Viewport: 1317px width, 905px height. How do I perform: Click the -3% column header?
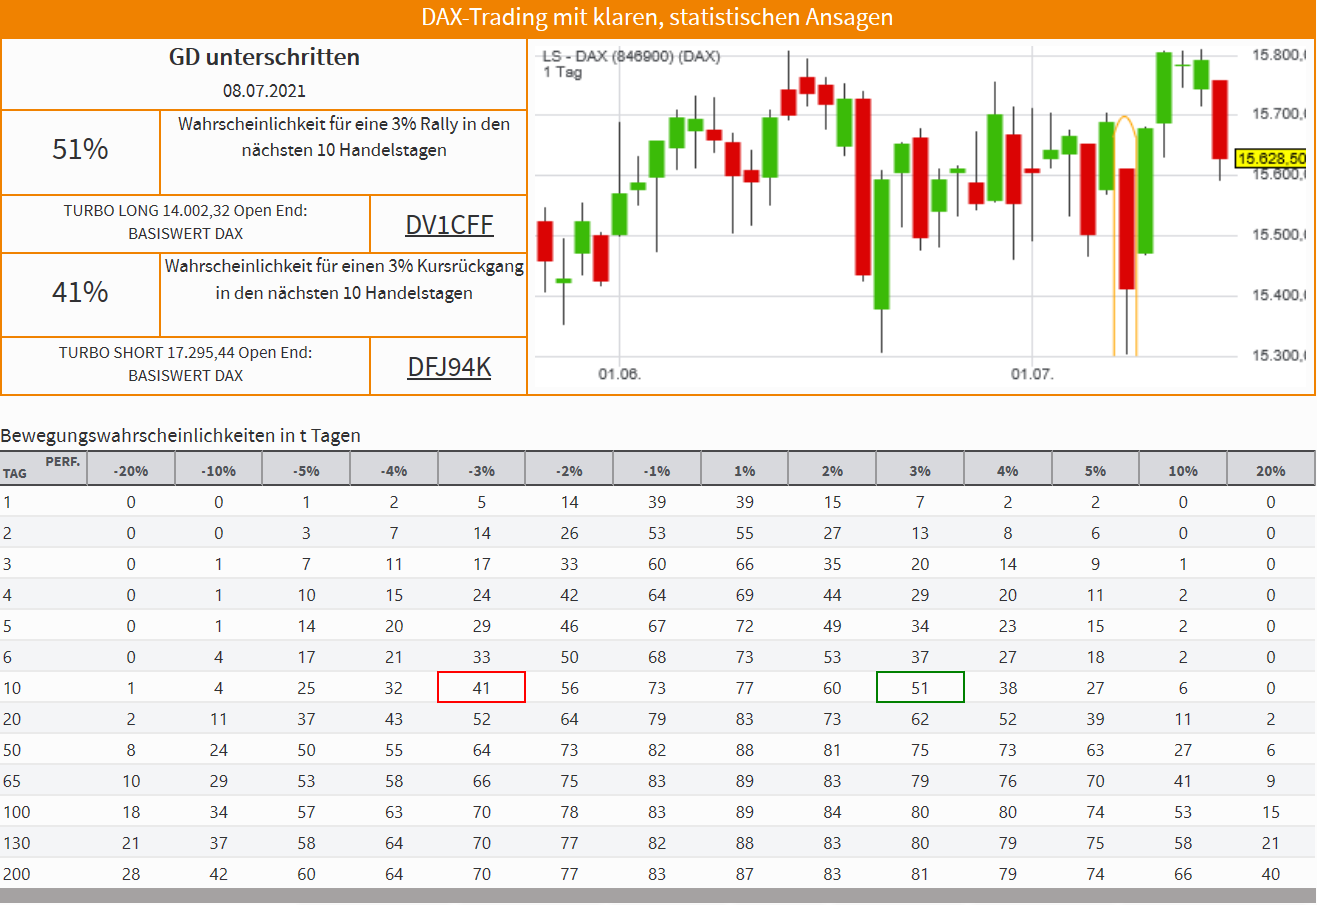click(x=481, y=471)
